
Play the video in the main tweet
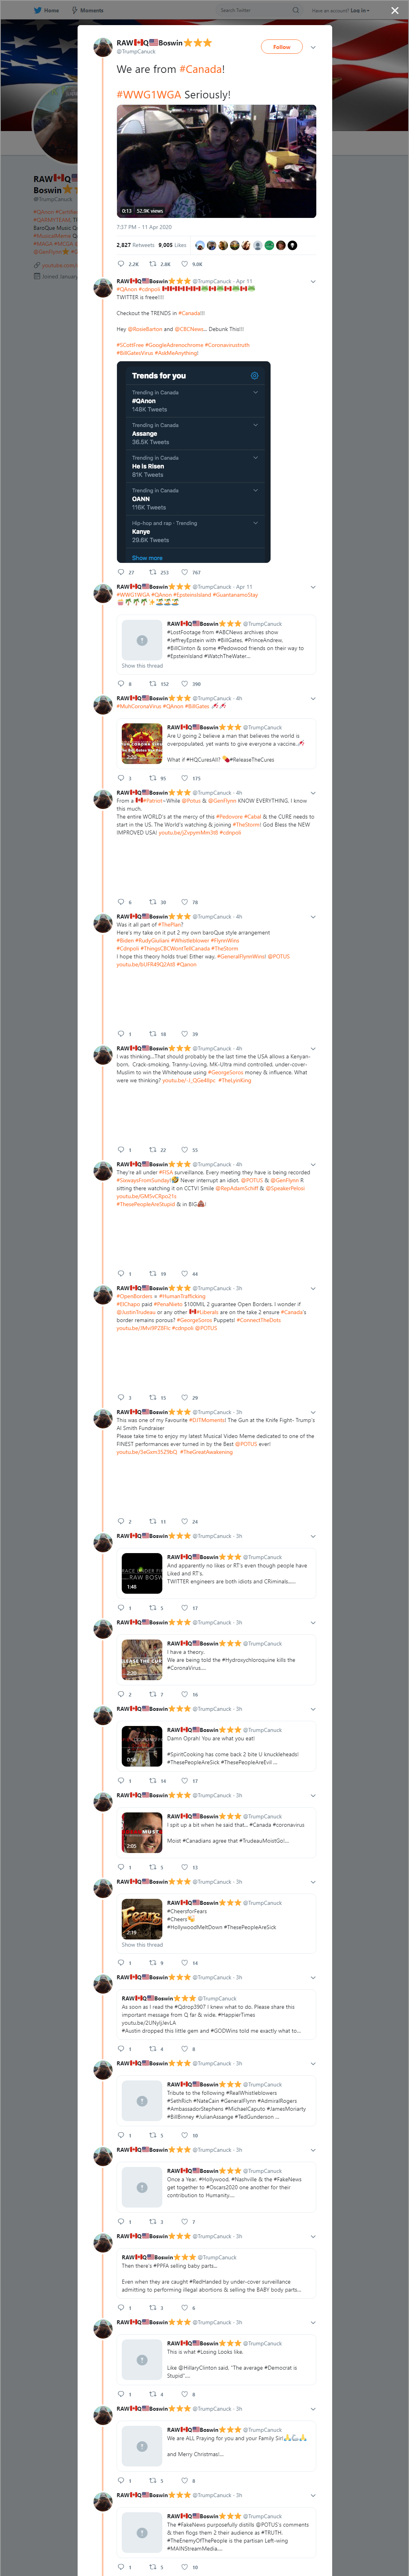coord(216,161)
